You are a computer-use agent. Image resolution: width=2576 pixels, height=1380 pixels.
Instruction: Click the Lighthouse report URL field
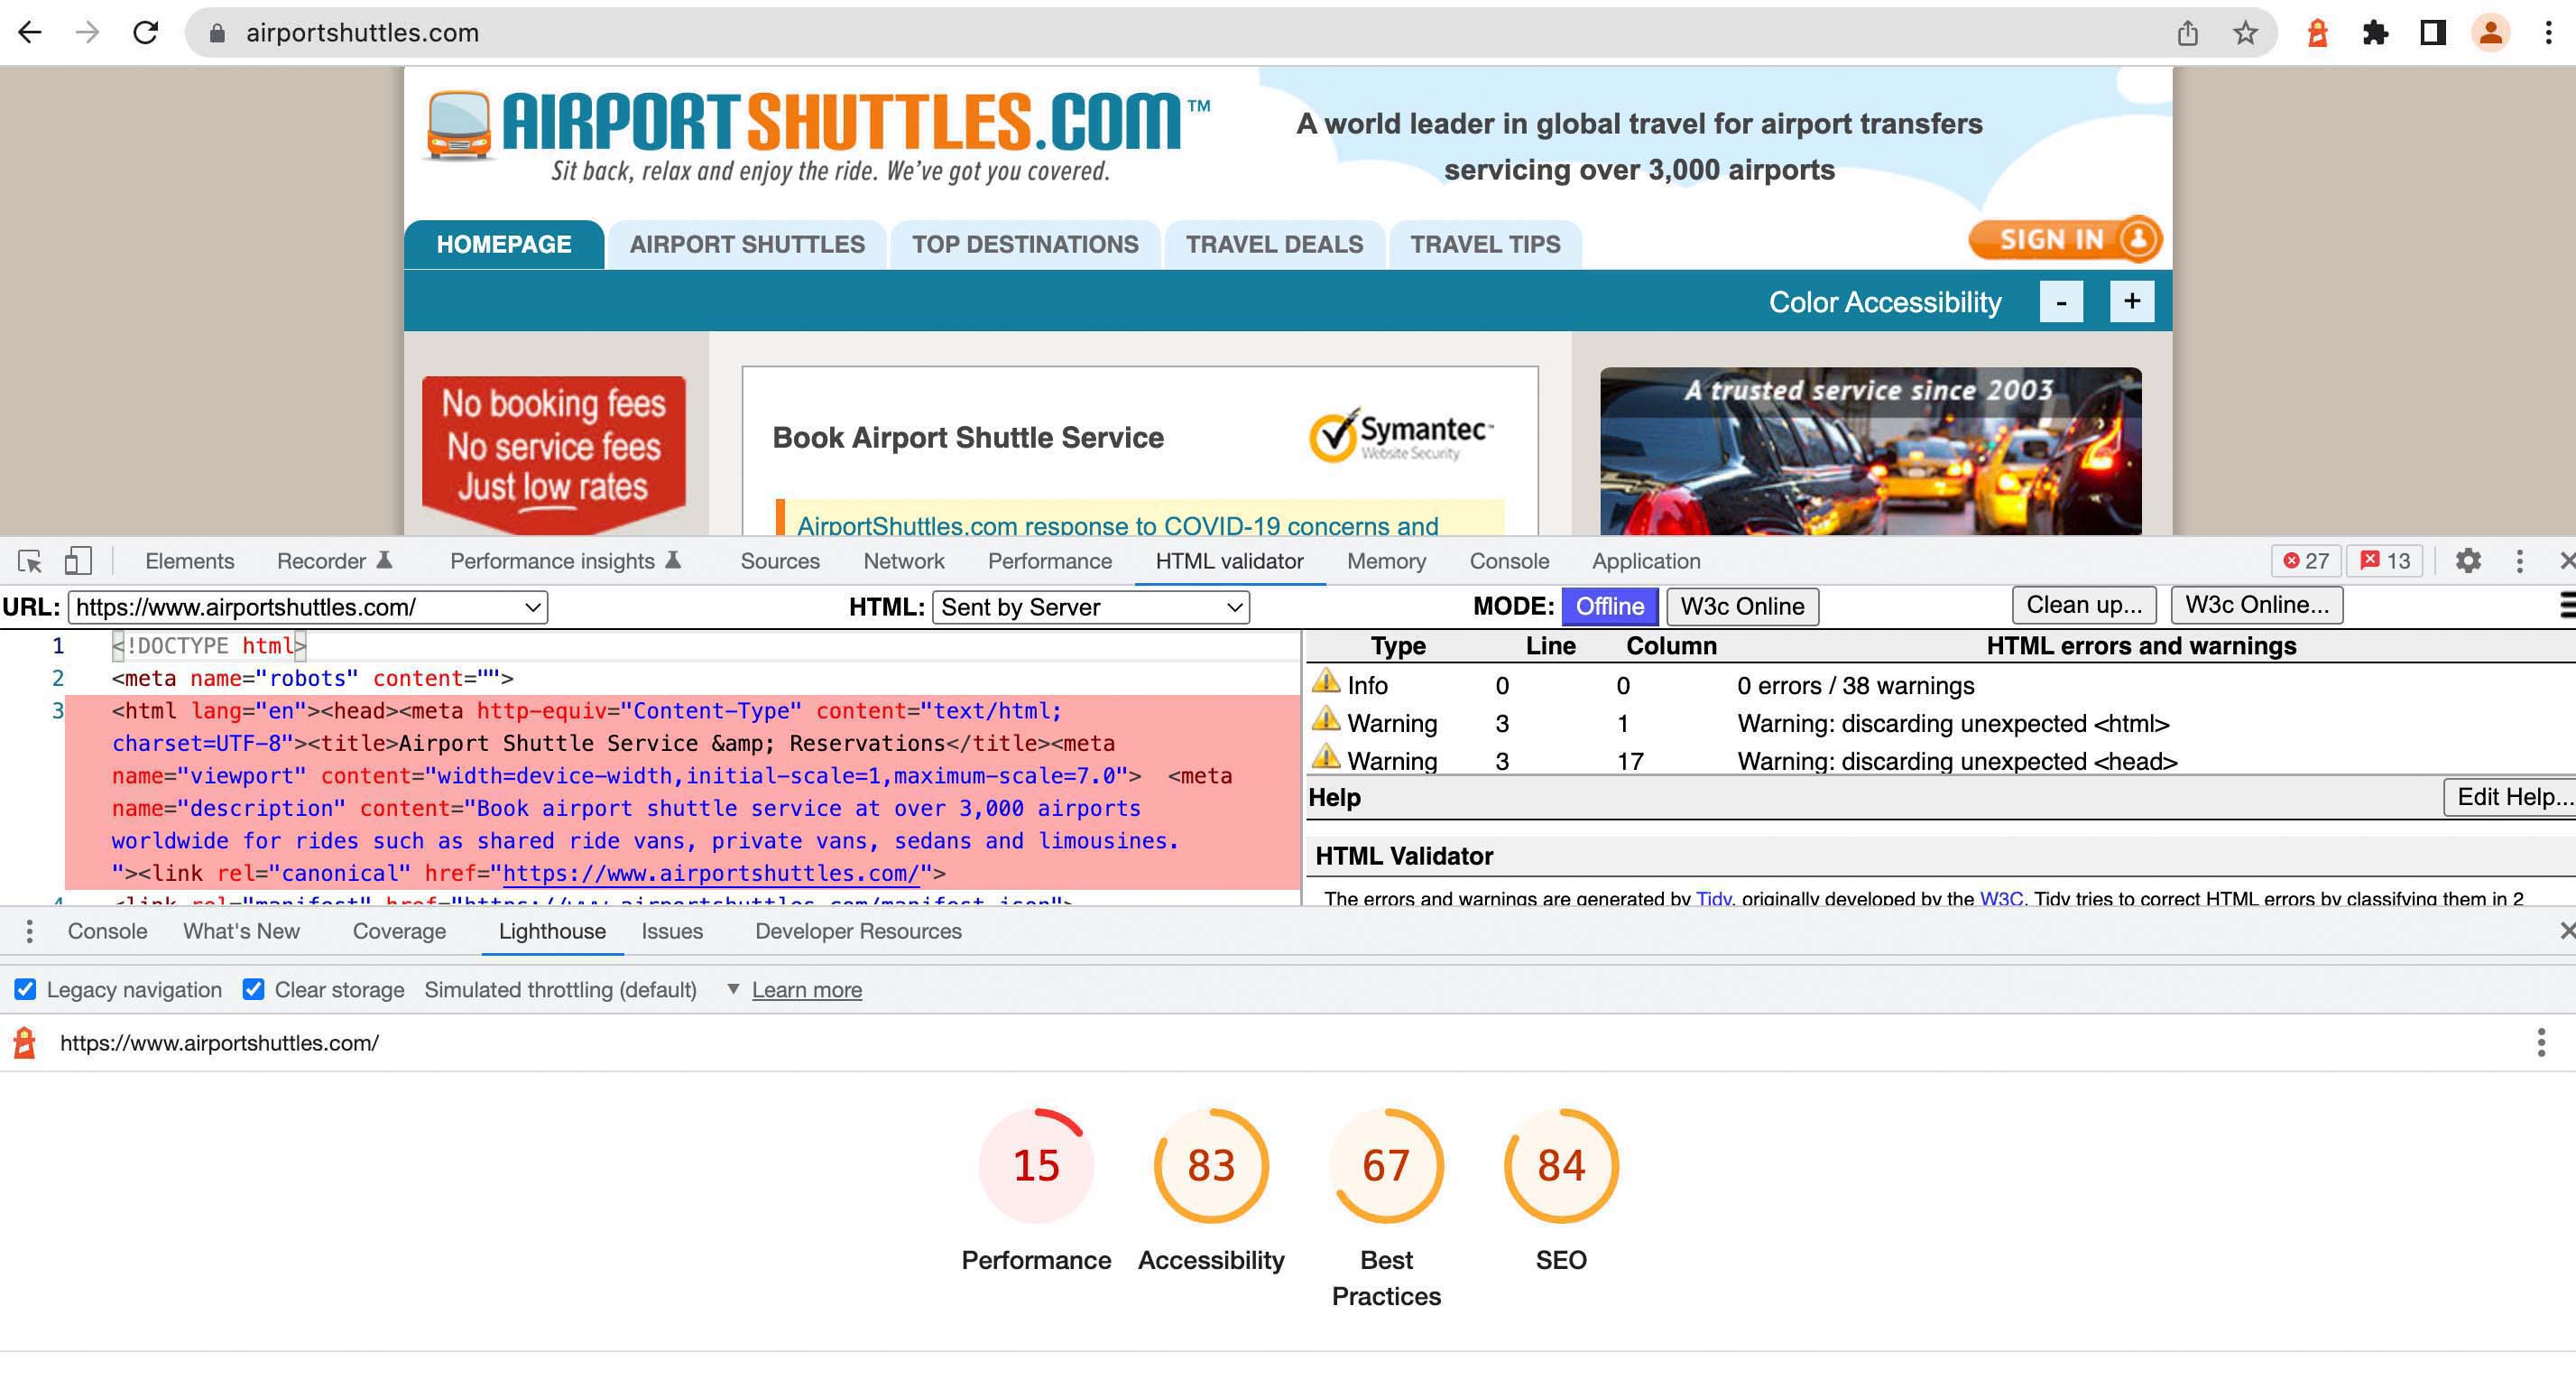click(x=219, y=1043)
